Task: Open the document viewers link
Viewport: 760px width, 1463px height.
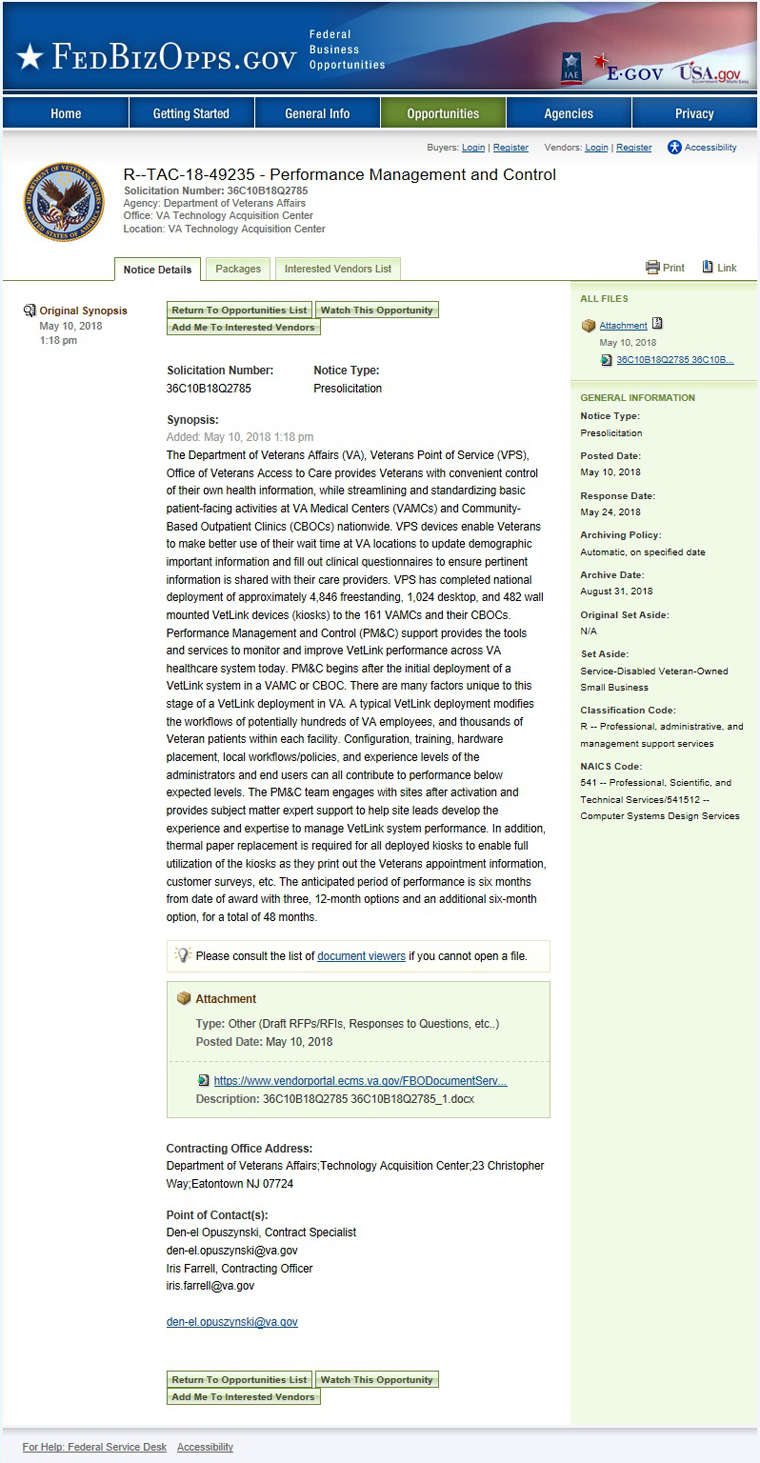Action: click(361, 956)
